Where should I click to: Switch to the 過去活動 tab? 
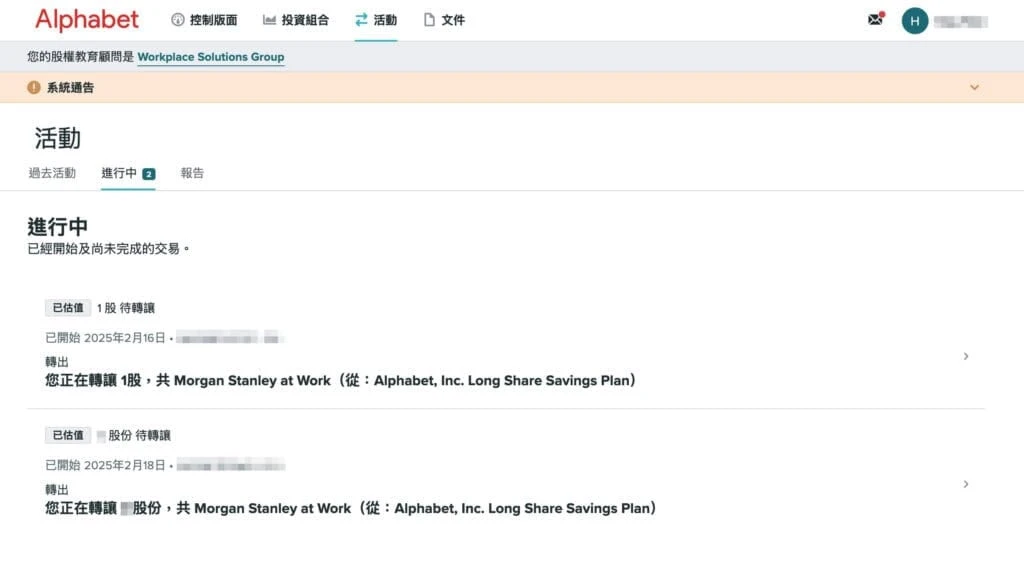52,173
